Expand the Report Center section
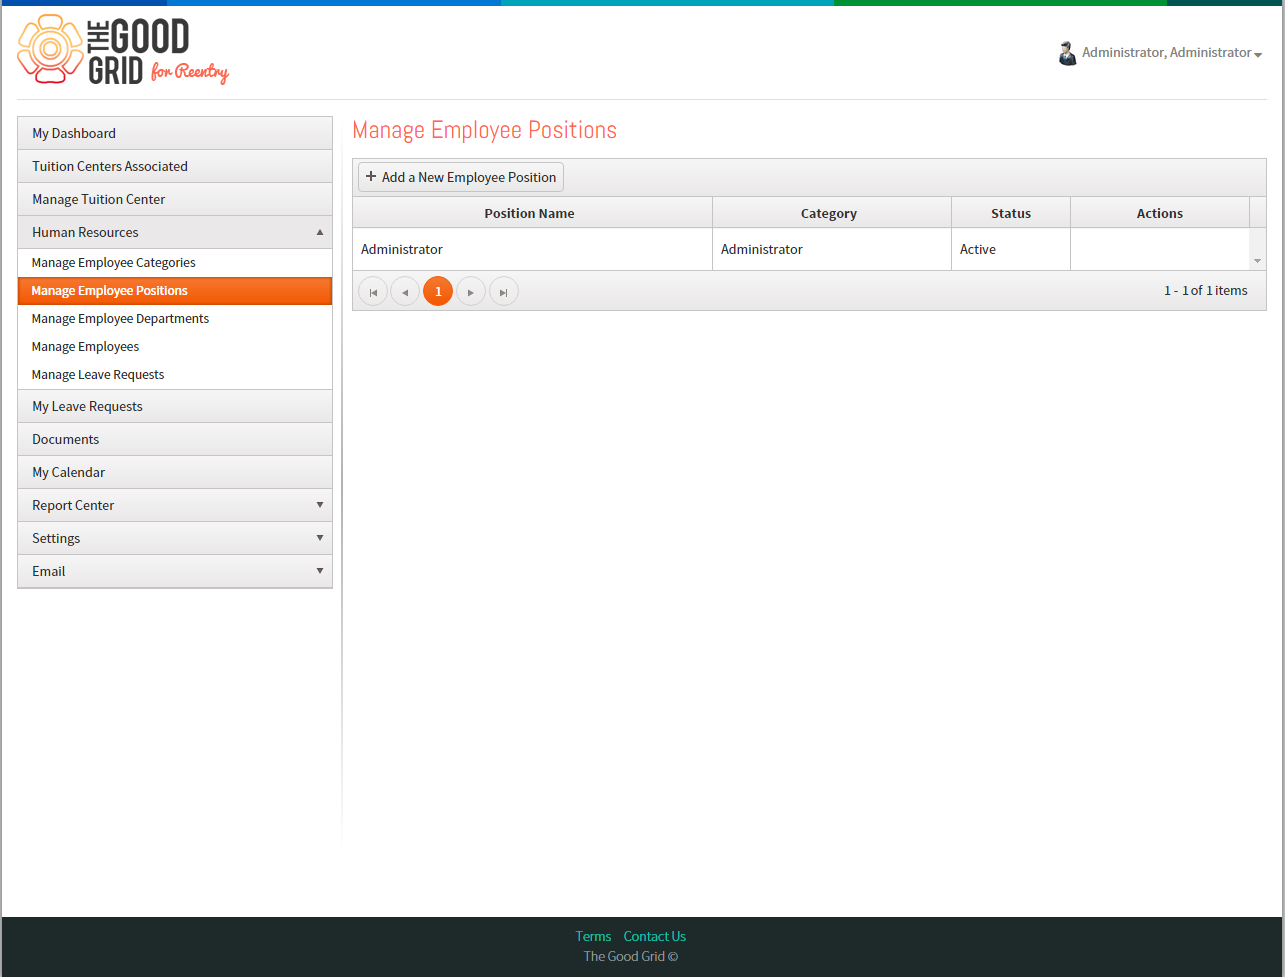 pyautogui.click(x=175, y=505)
